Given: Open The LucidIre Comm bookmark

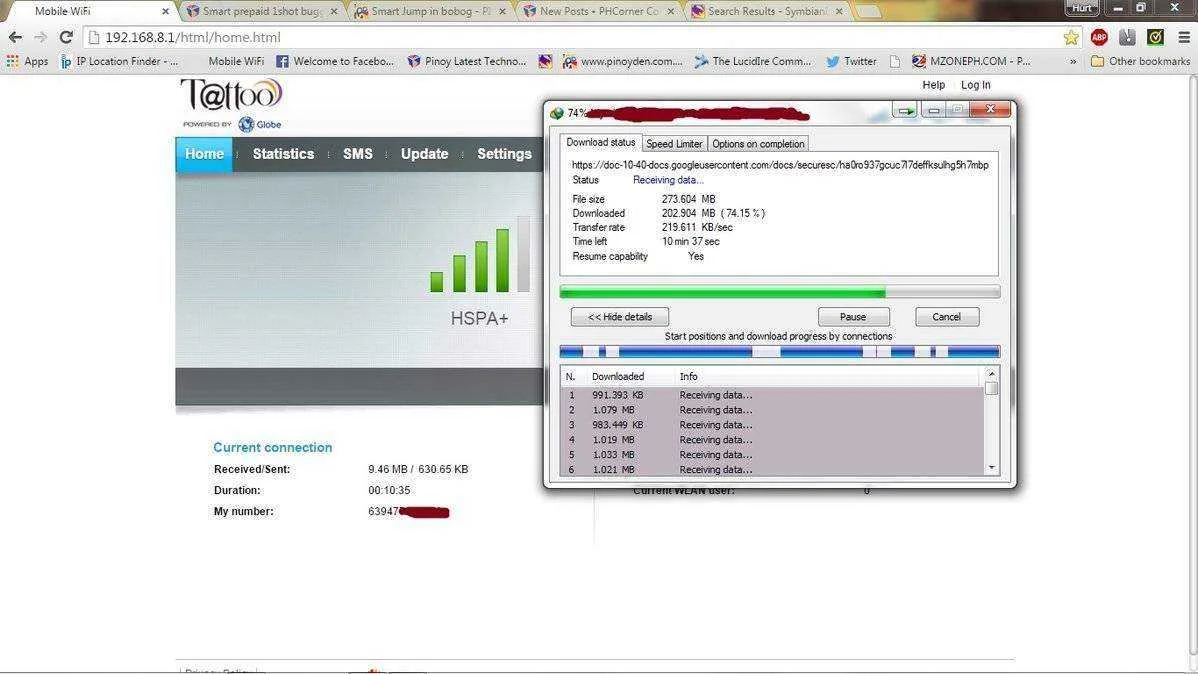Looking at the screenshot, I should coord(753,61).
